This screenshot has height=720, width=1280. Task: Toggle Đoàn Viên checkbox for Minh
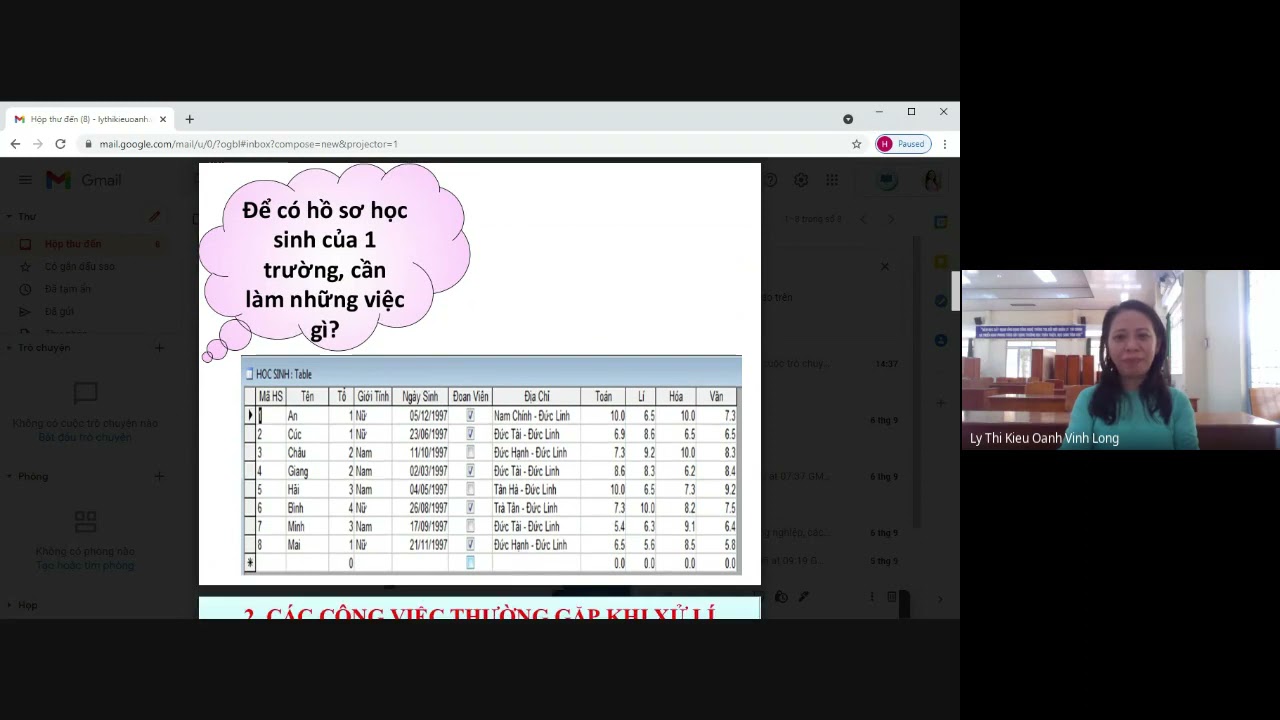click(x=470, y=526)
